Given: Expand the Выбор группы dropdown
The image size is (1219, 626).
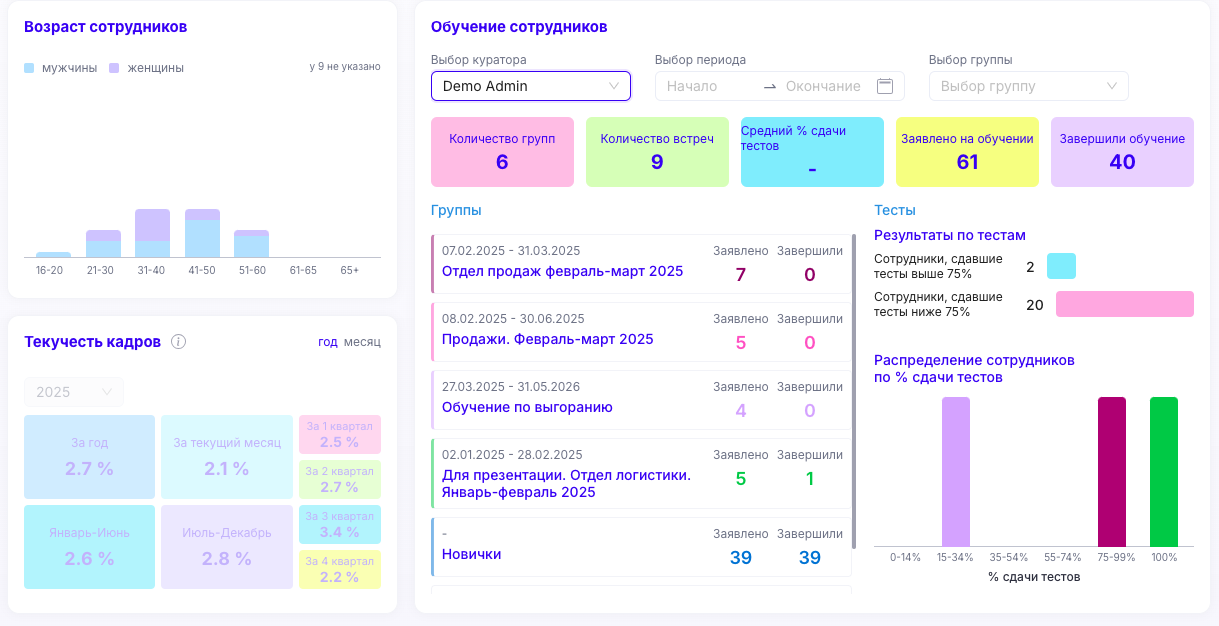Looking at the screenshot, I should click(x=1028, y=86).
